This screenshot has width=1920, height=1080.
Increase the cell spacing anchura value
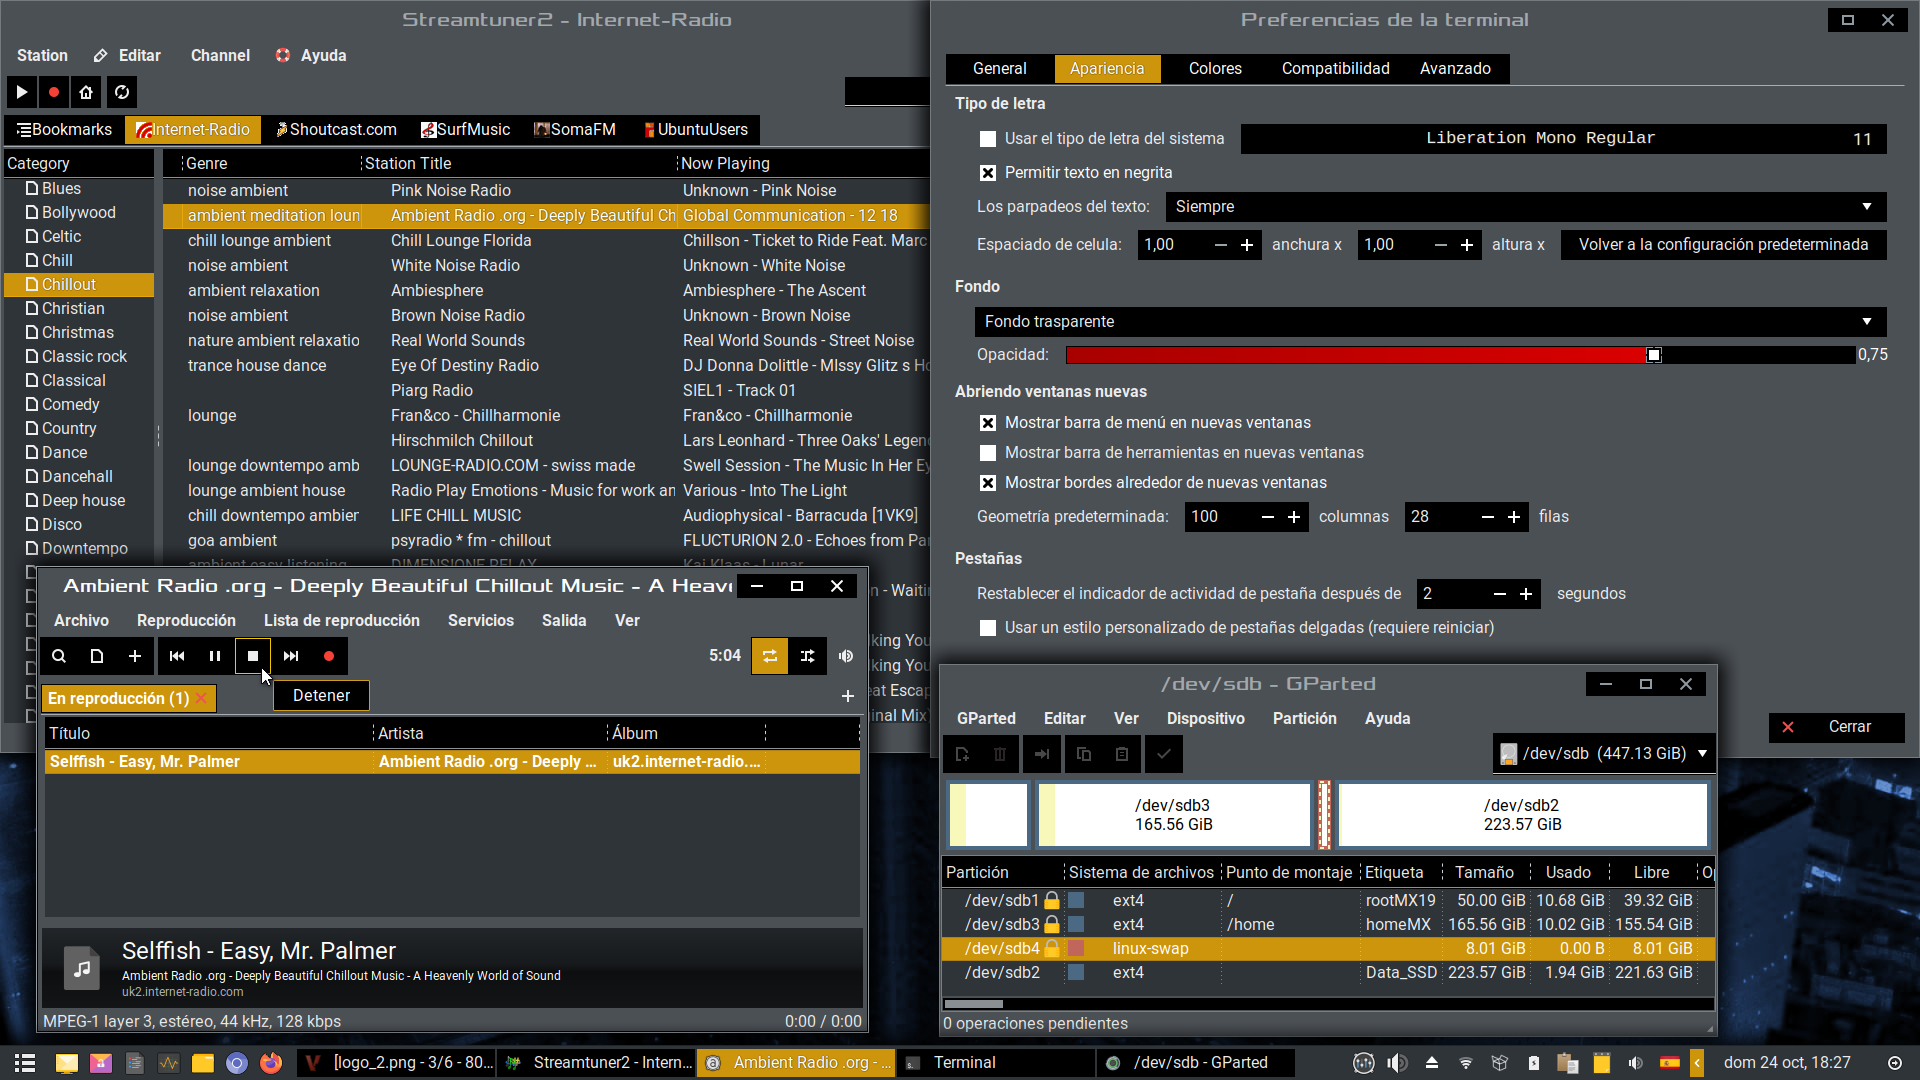pyautogui.click(x=1247, y=245)
